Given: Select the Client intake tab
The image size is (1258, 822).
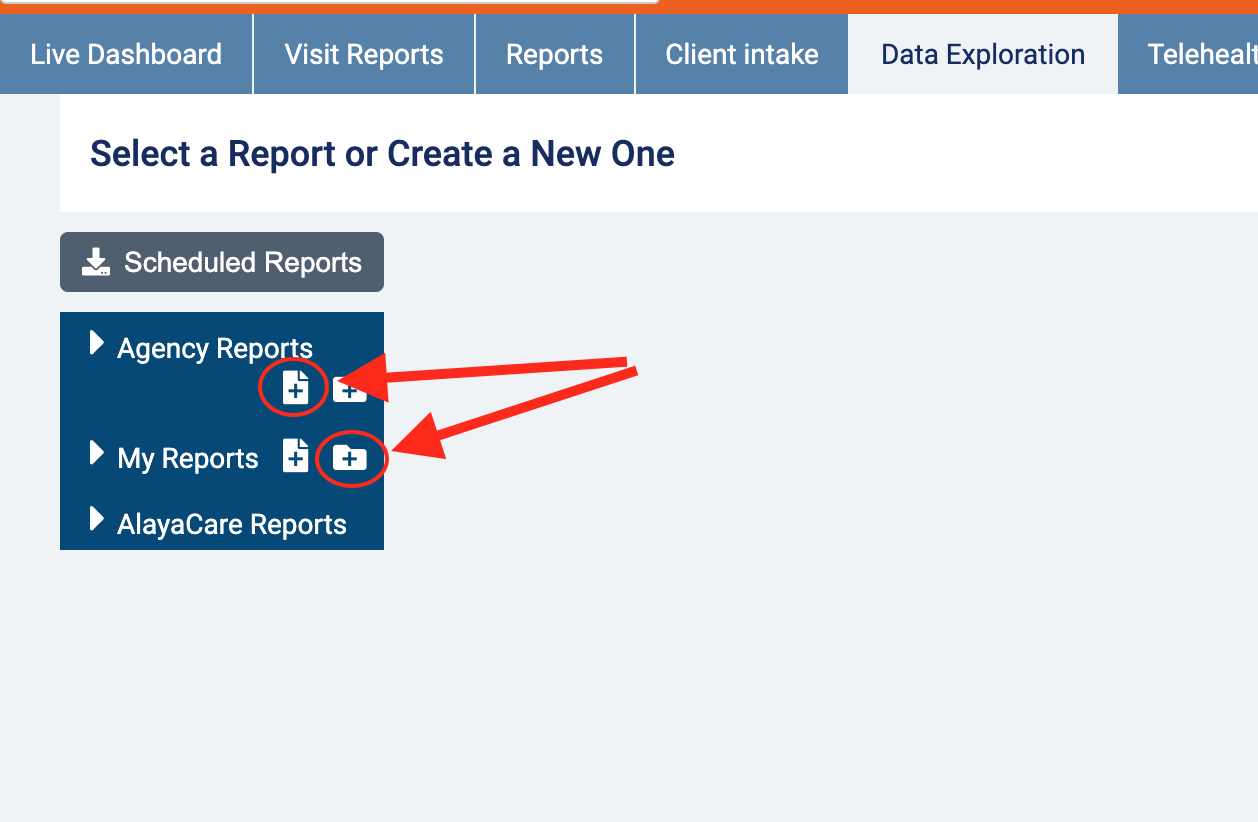Looking at the screenshot, I should click(741, 54).
